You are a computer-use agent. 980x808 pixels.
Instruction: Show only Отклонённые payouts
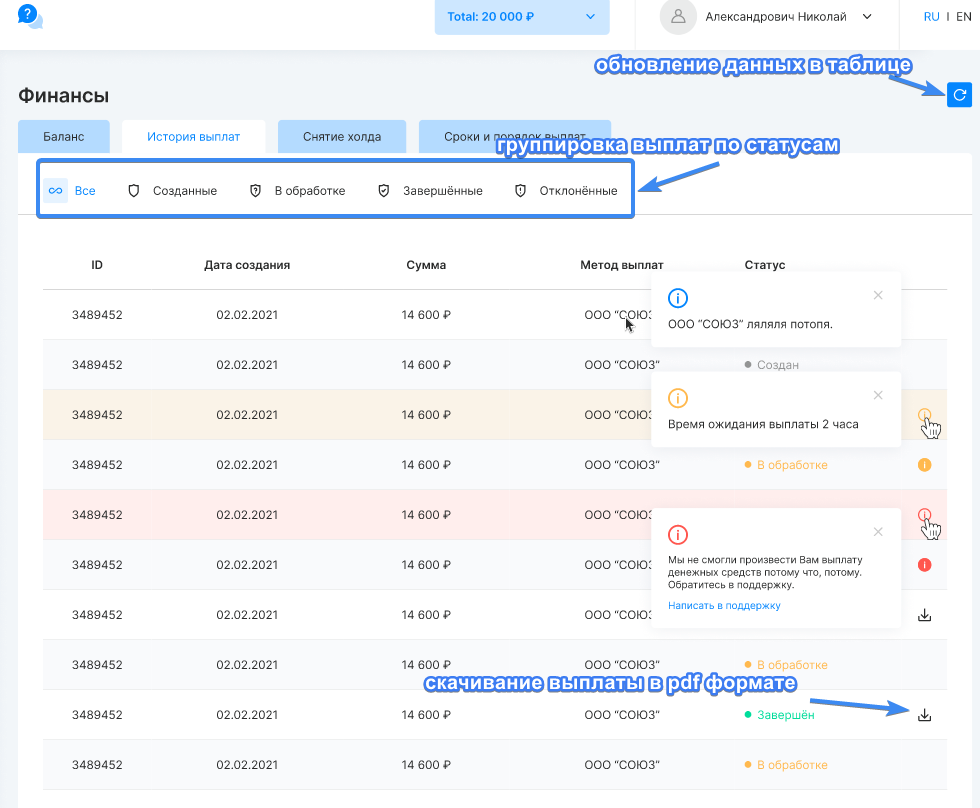(x=565, y=191)
